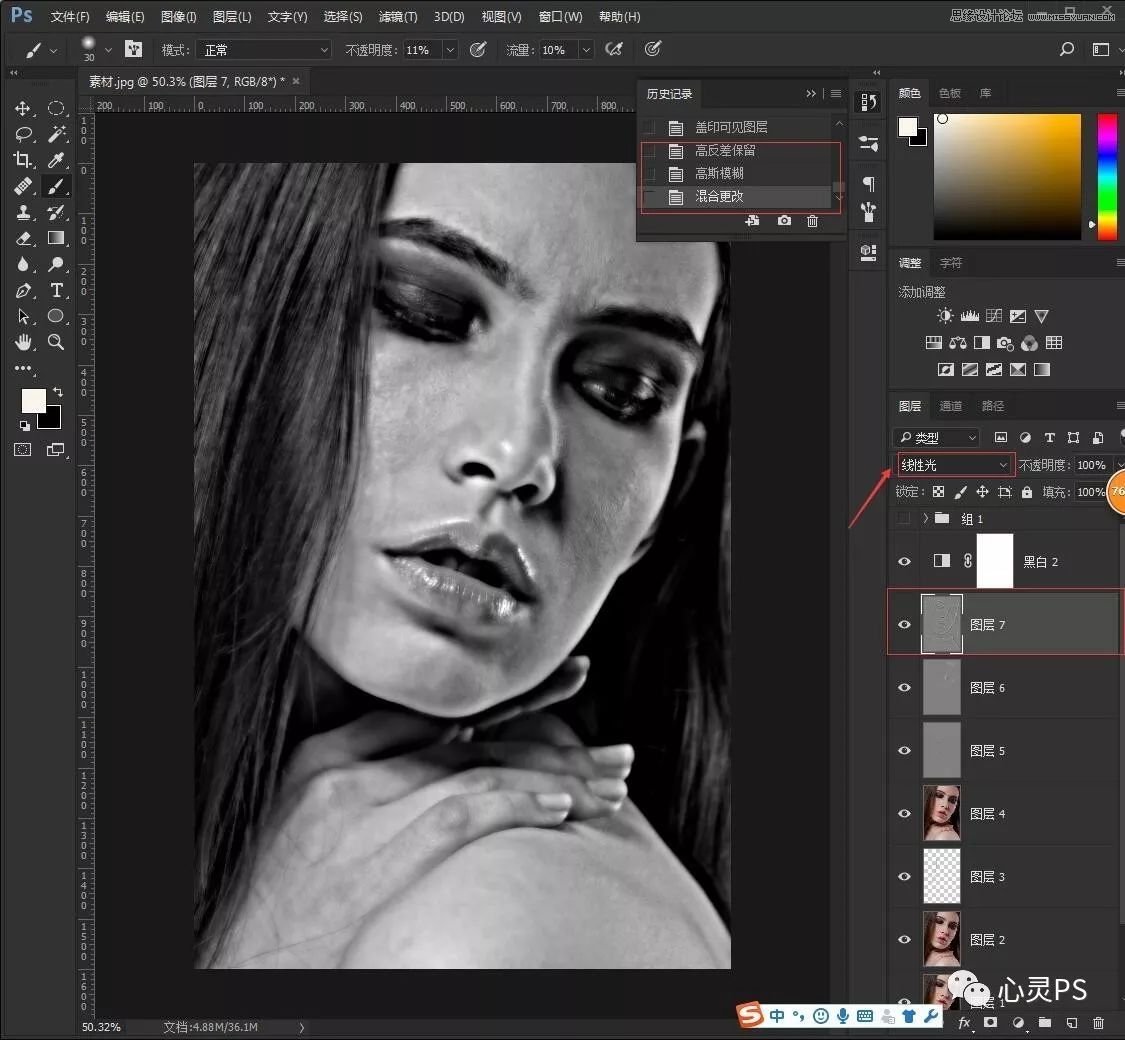Click the delete layer trash icon

point(1098,1023)
